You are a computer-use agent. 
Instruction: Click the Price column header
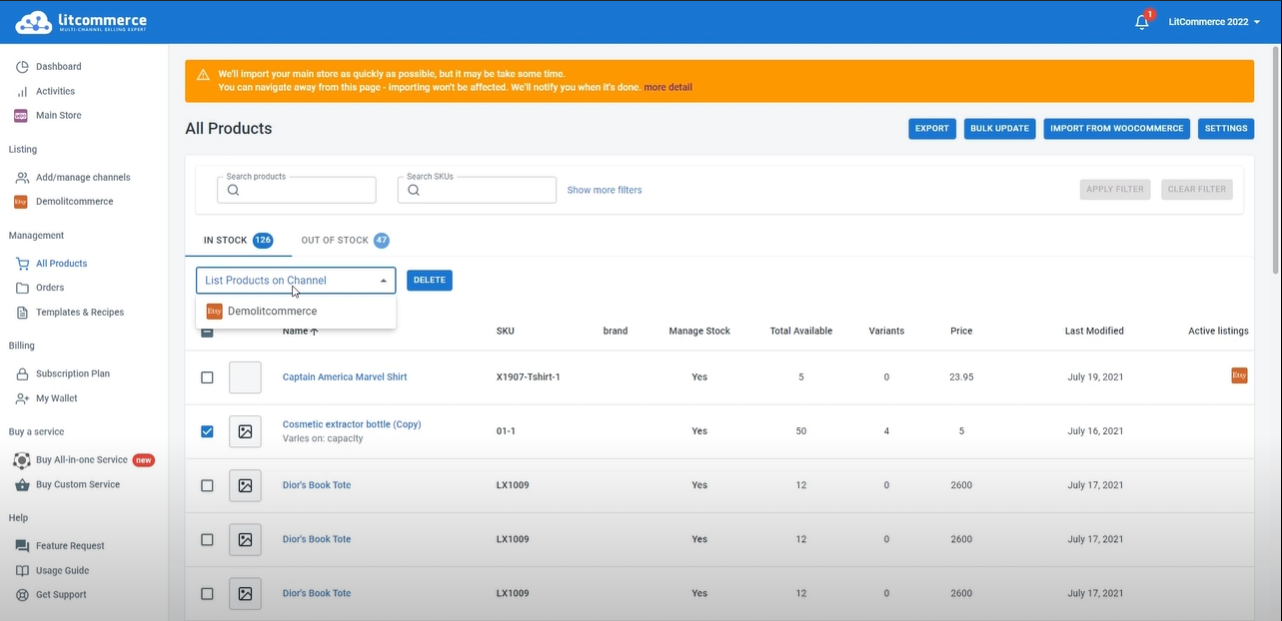[961, 331]
